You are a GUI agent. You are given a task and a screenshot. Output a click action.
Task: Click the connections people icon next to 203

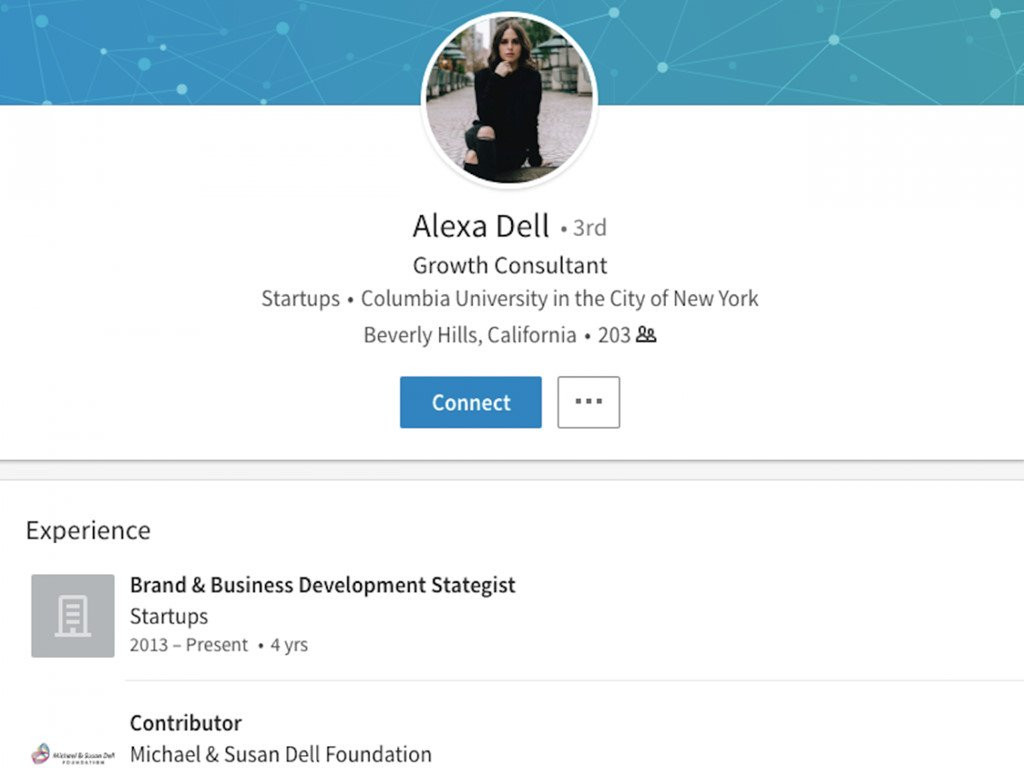coord(646,335)
